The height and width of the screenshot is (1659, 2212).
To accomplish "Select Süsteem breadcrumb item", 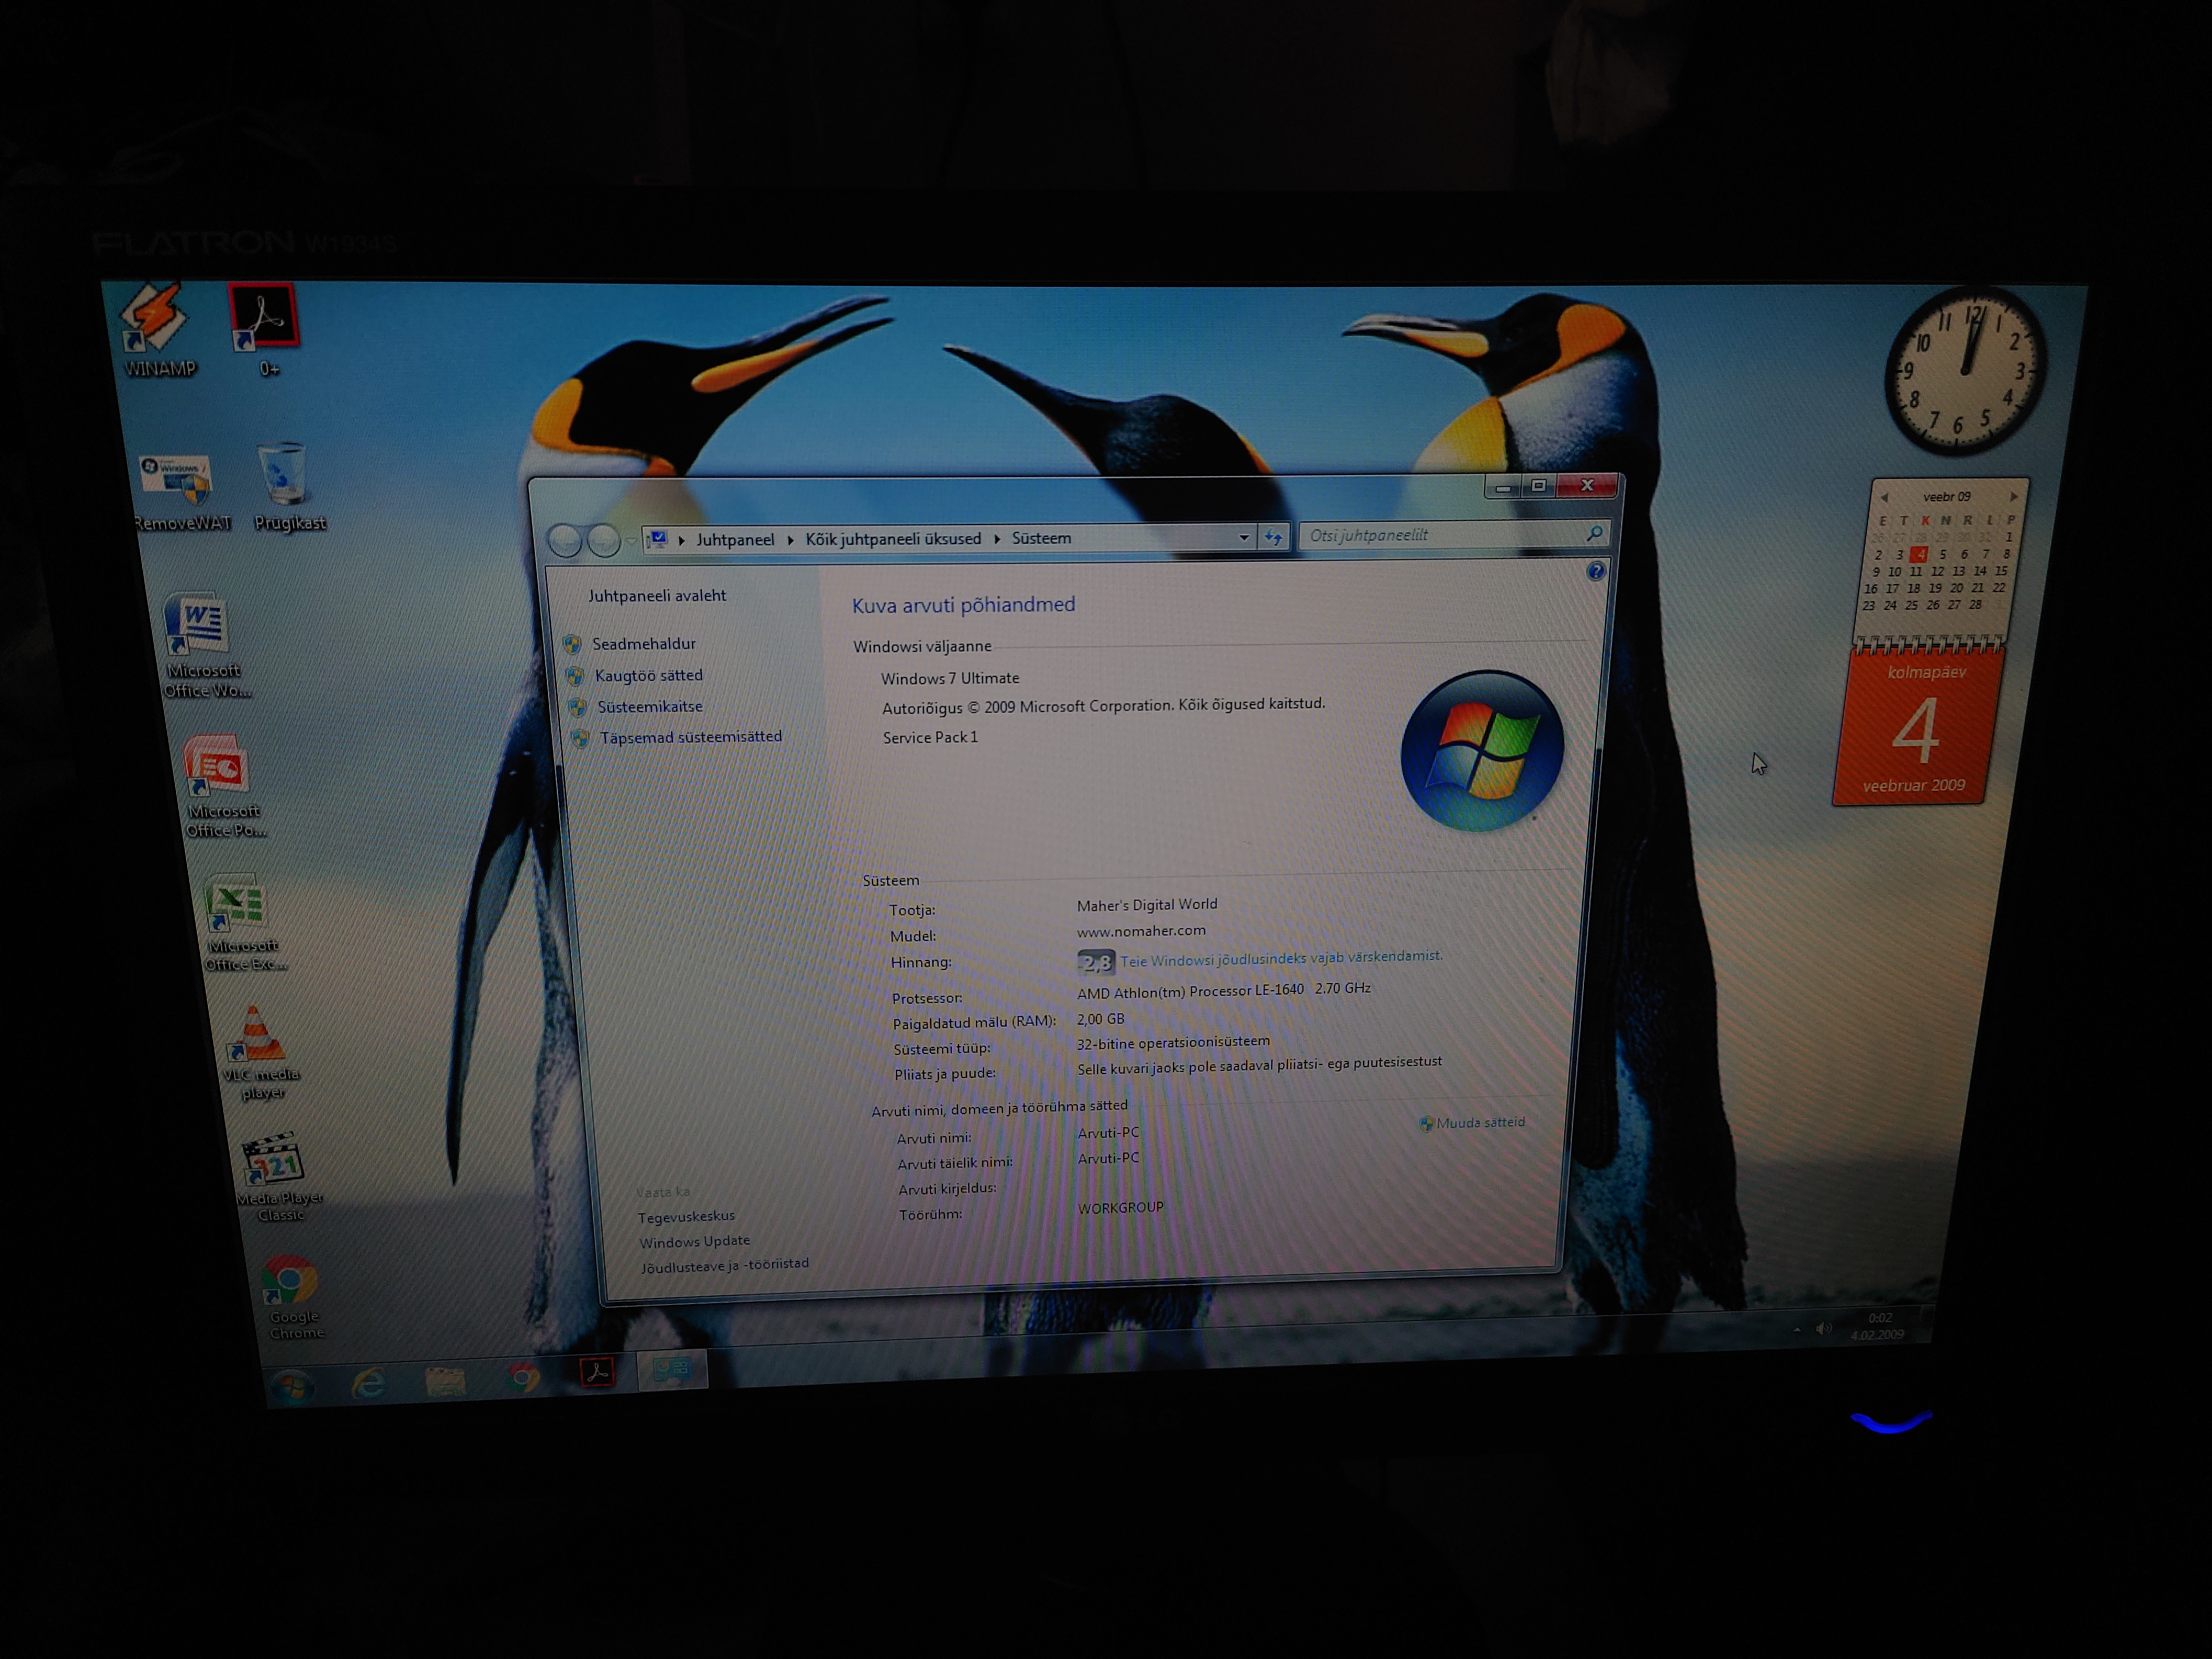I will (x=1041, y=538).
